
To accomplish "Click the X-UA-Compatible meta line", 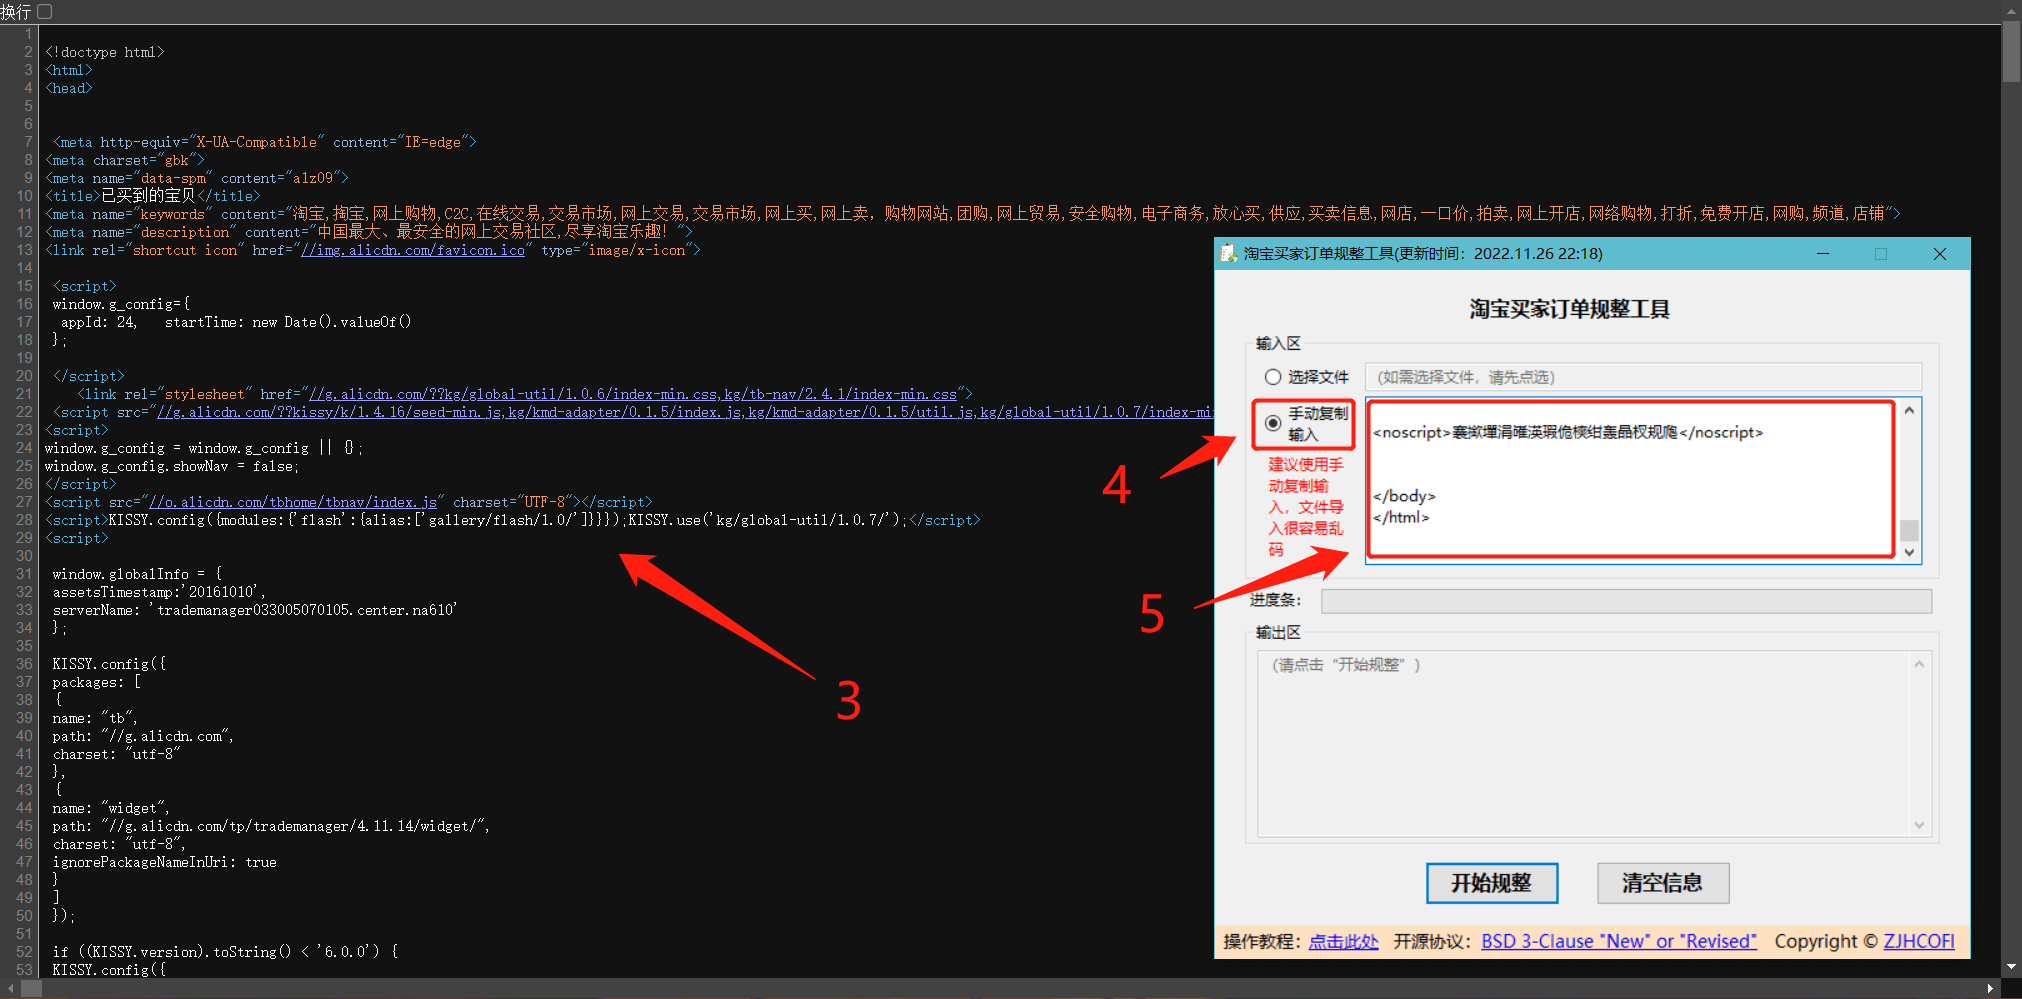I will 265,142.
